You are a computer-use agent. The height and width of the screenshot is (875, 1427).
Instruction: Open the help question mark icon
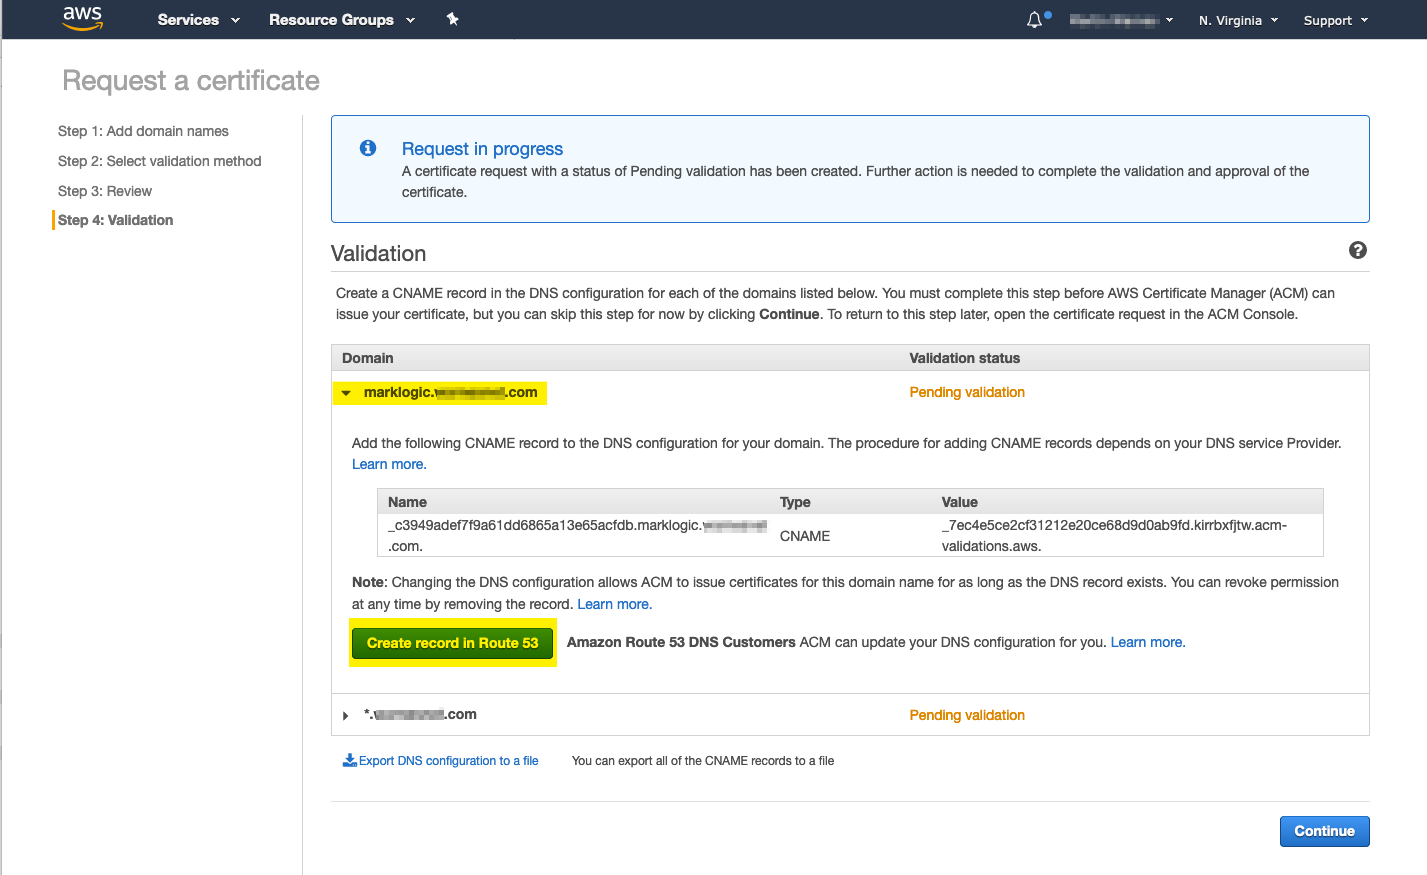(x=1357, y=250)
